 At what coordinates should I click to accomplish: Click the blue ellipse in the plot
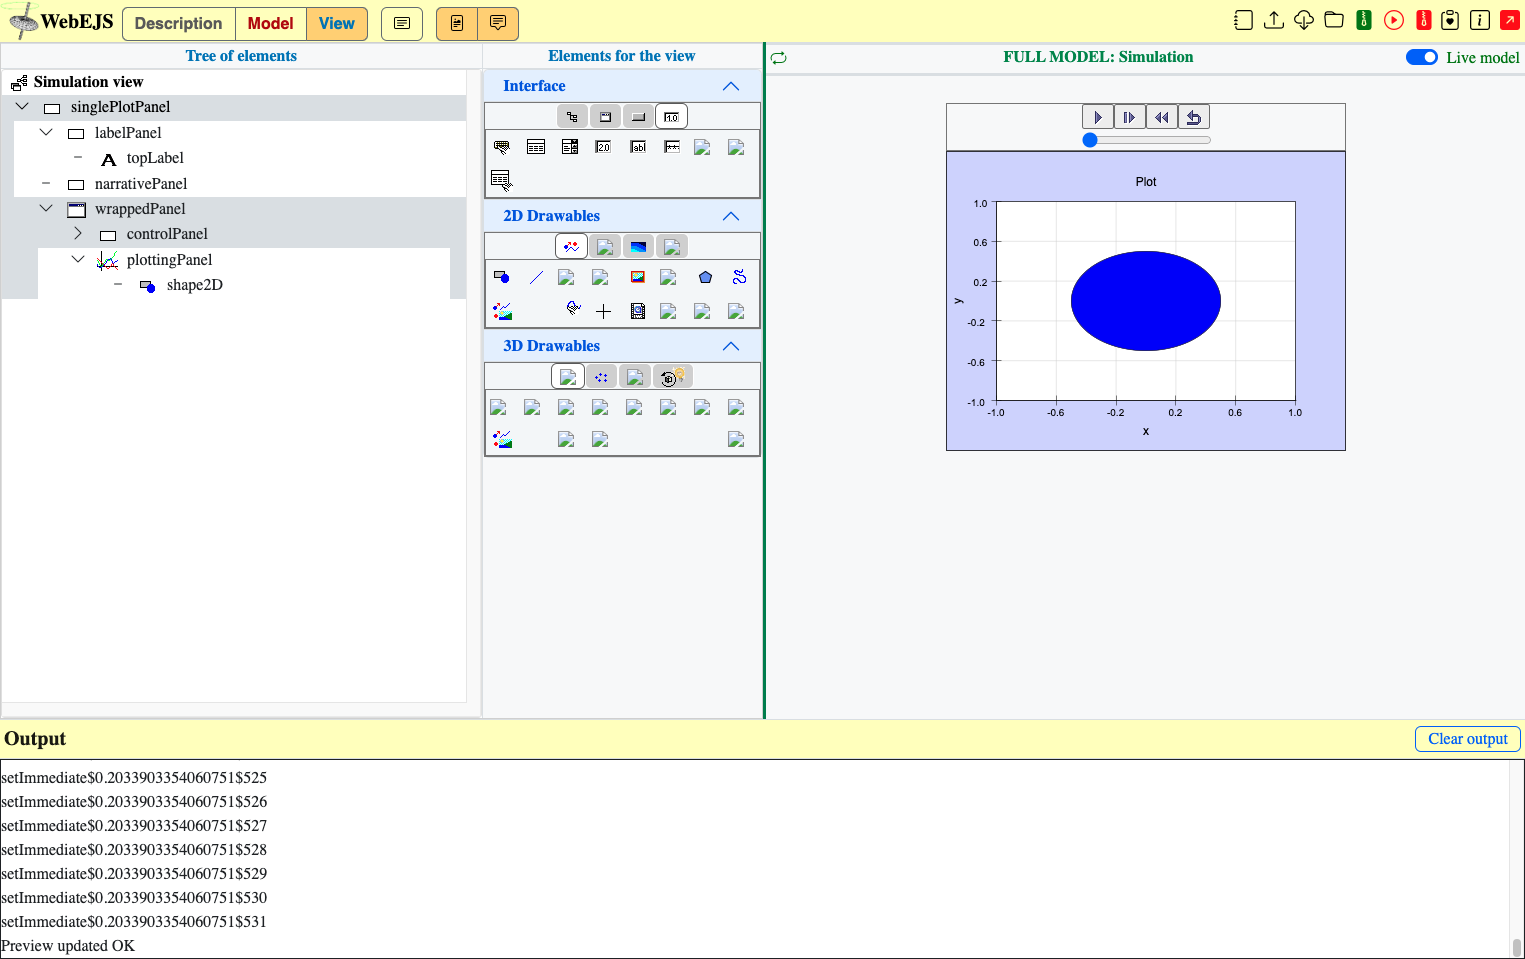(x=1146, y=301)
